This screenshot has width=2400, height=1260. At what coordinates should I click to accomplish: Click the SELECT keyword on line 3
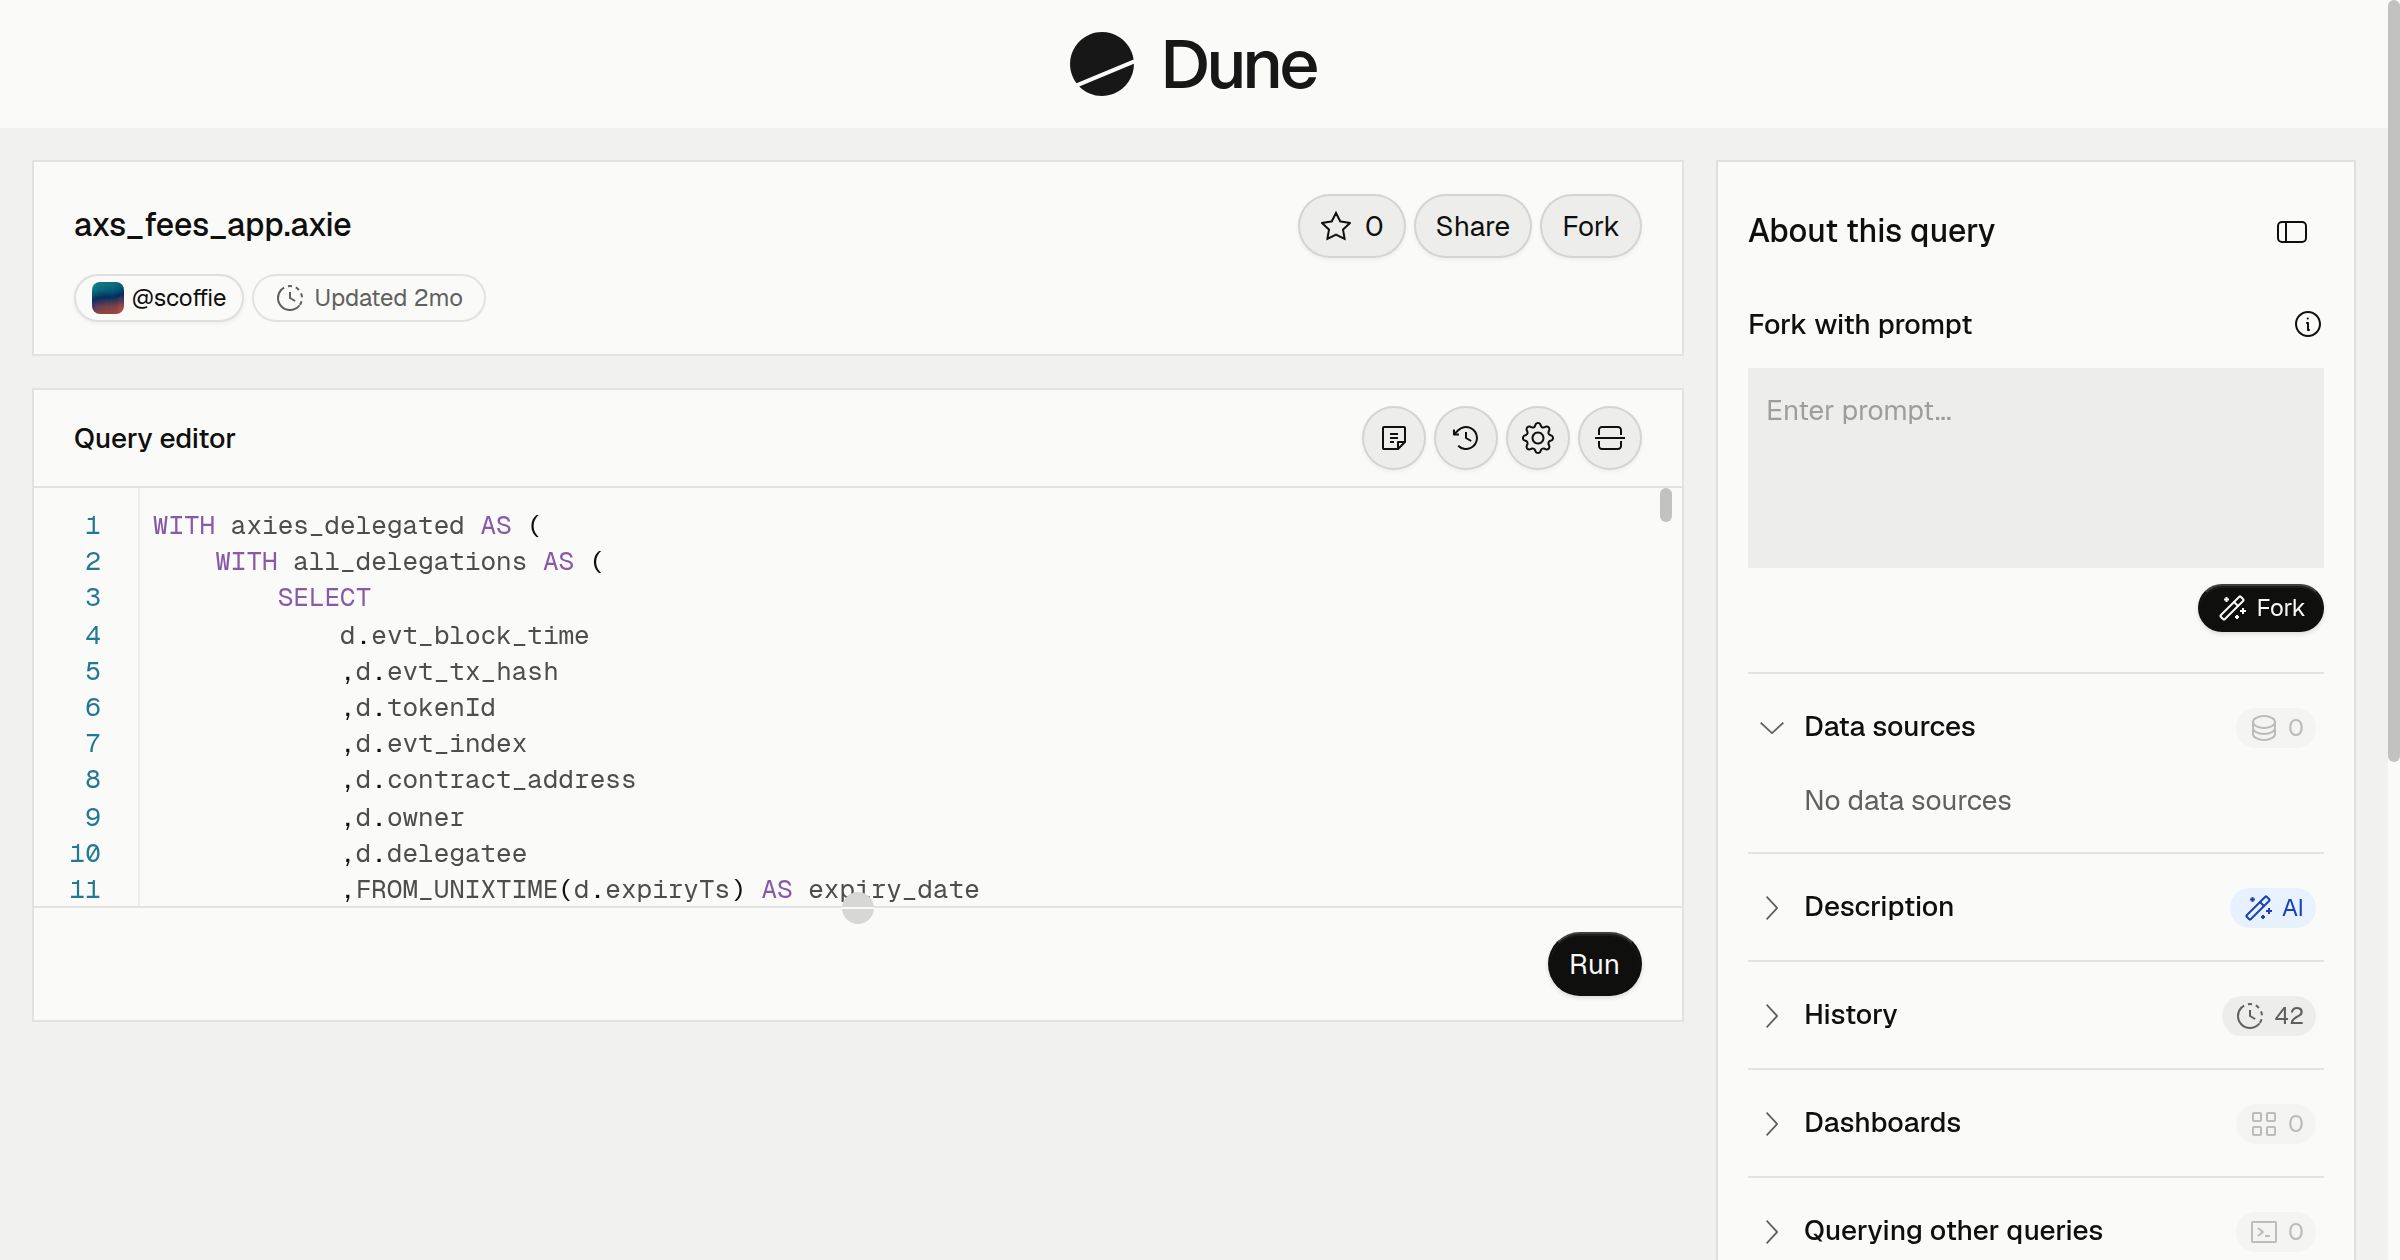[324, 598]
